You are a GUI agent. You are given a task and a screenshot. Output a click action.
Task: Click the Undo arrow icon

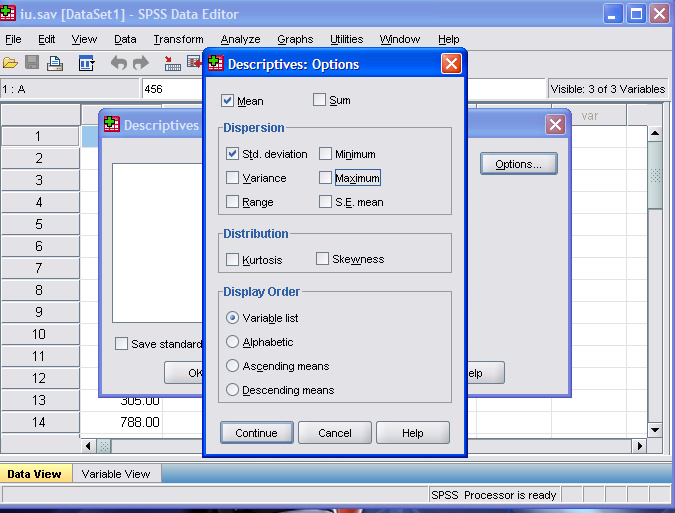[x=119, y=63]
